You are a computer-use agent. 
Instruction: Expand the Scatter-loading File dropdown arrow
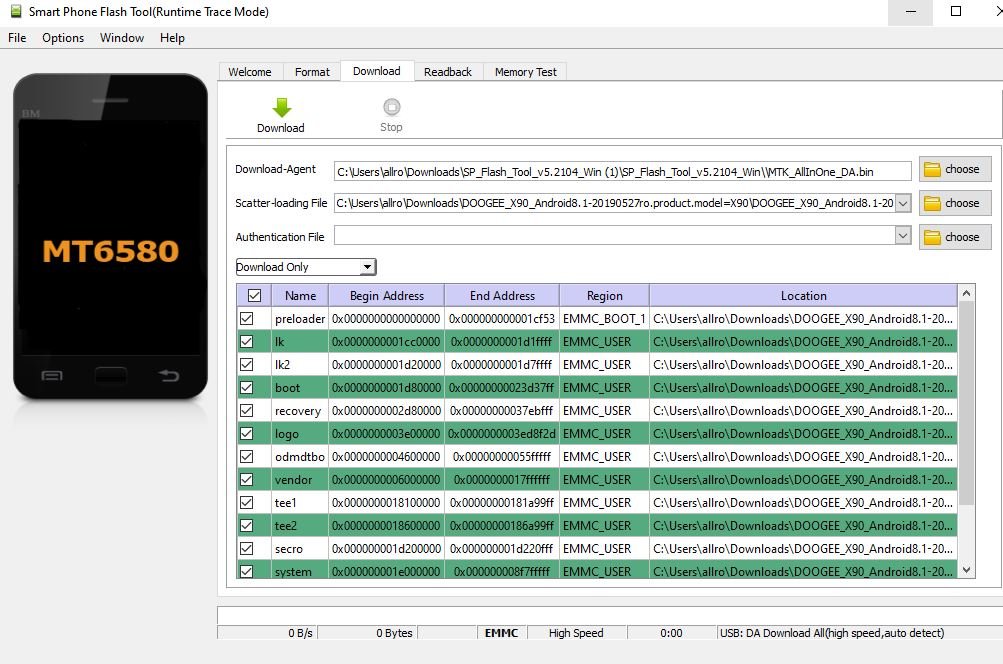click(903, 203)
